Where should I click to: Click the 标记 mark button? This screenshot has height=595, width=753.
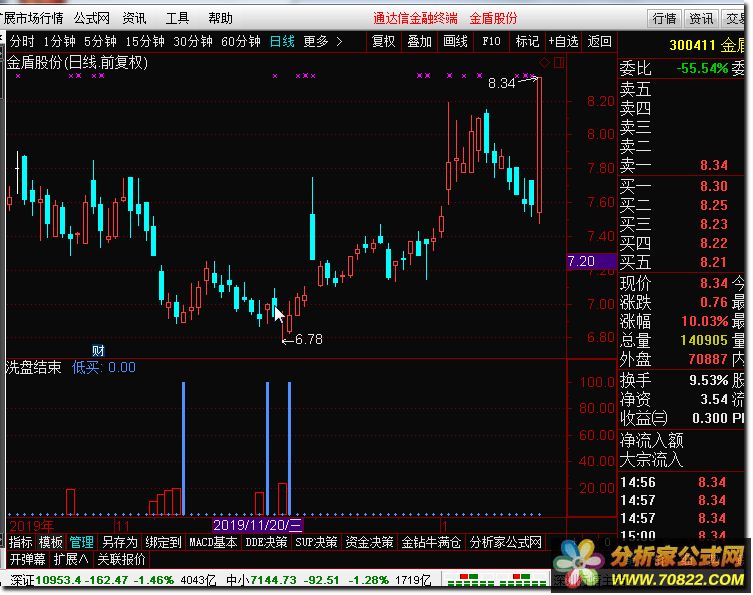click(x=527, y=42)
